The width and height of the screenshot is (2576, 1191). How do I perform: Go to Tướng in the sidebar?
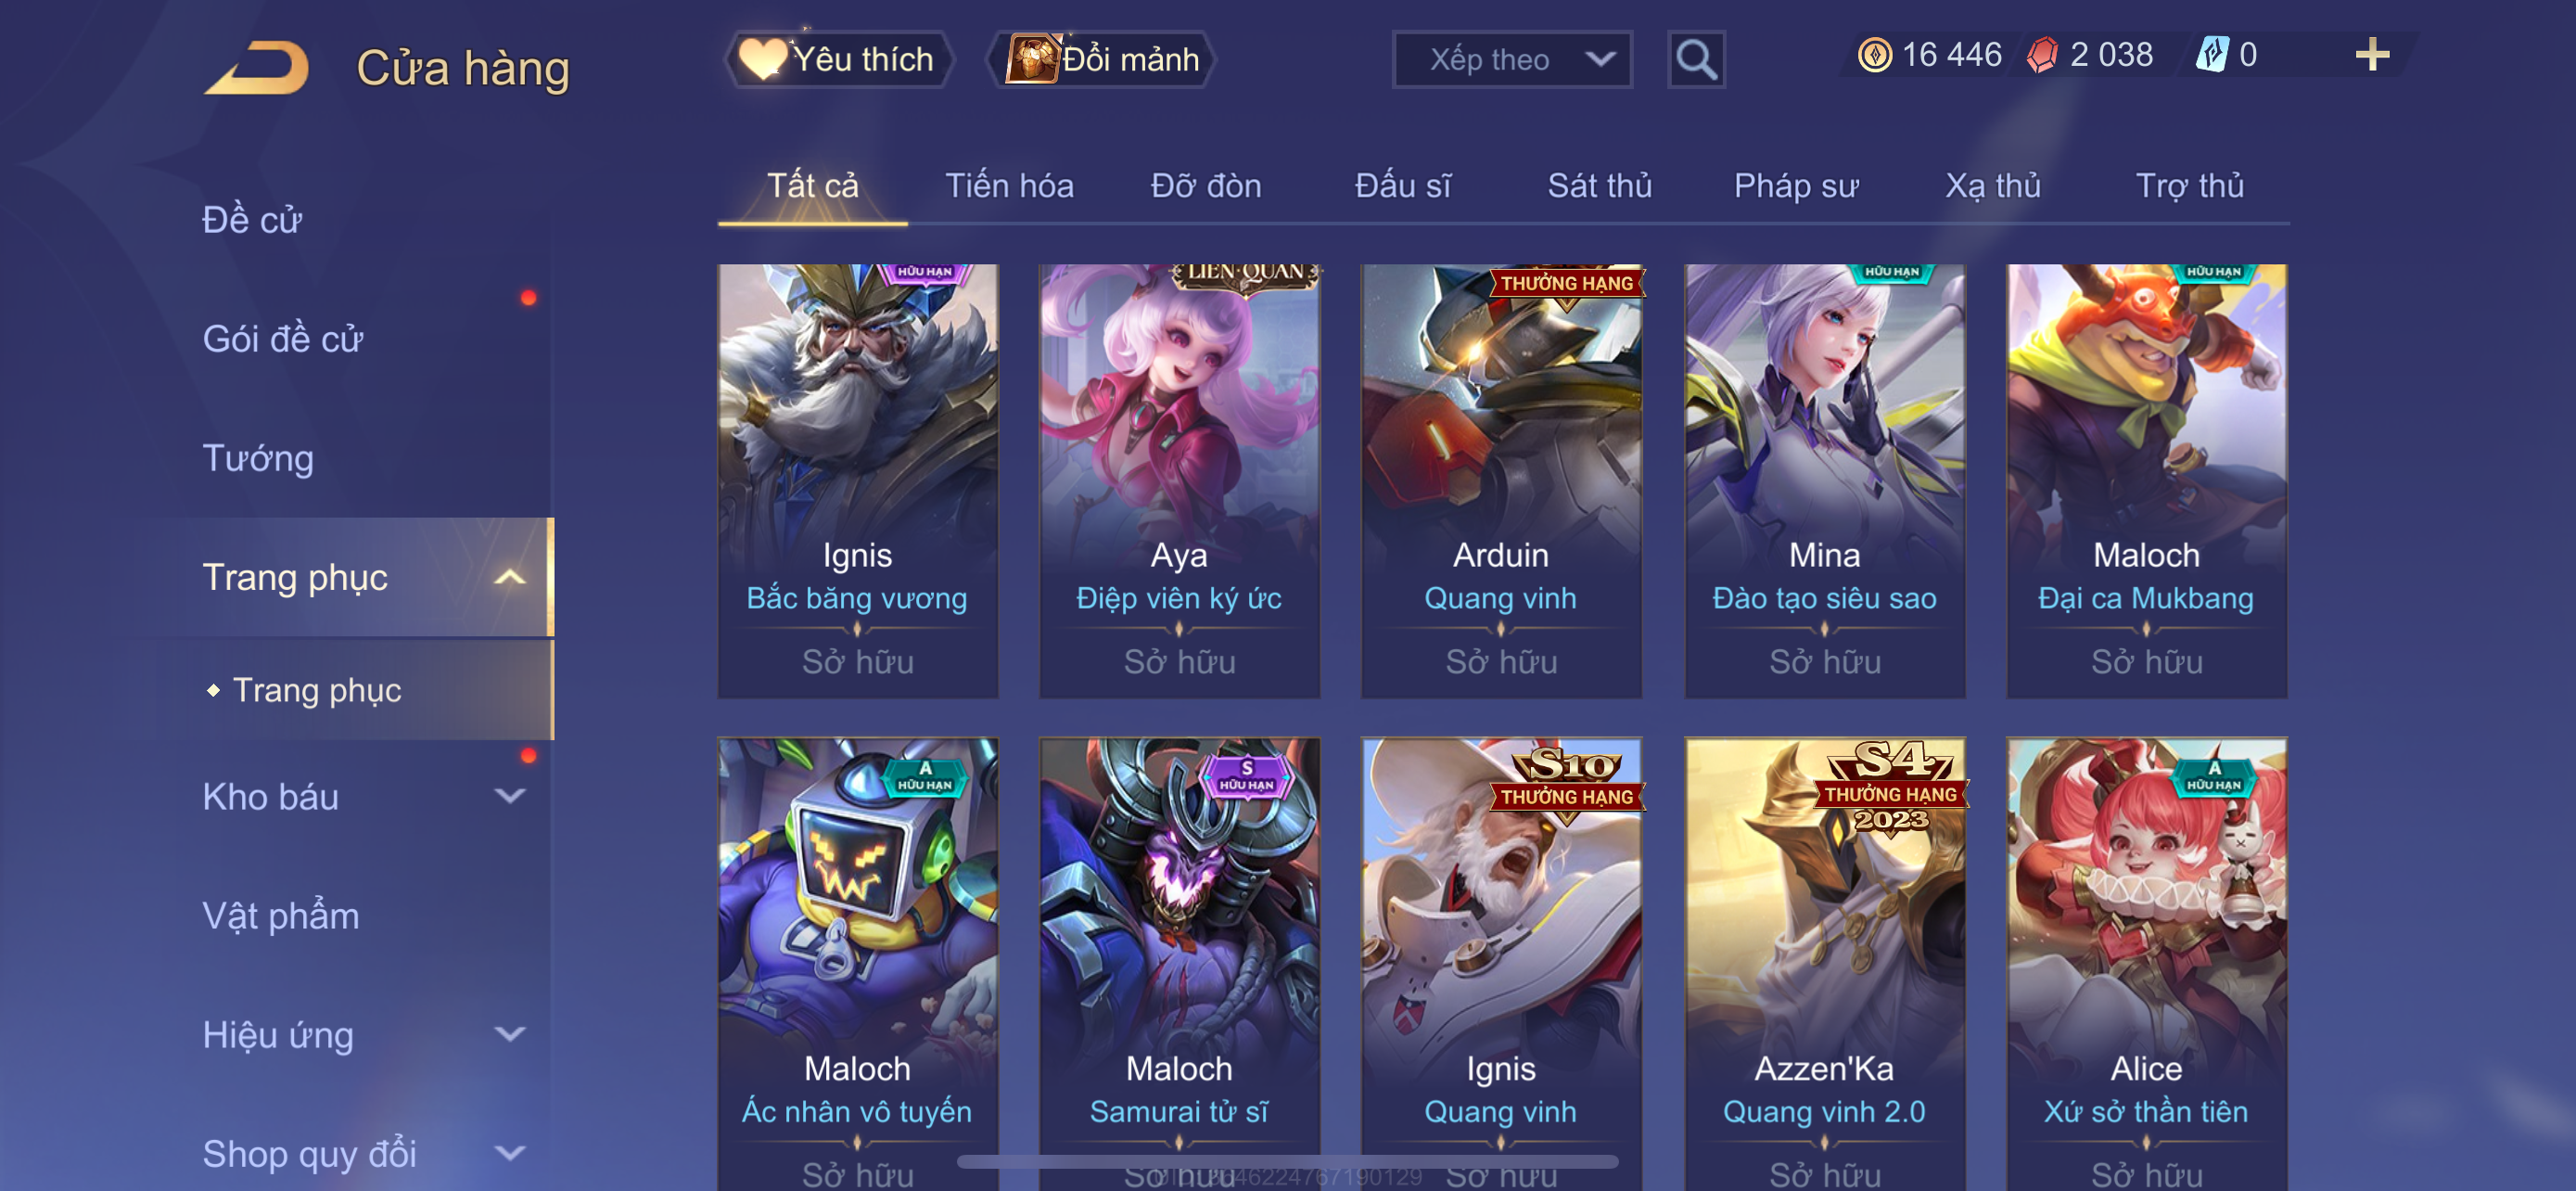point(258,458)
